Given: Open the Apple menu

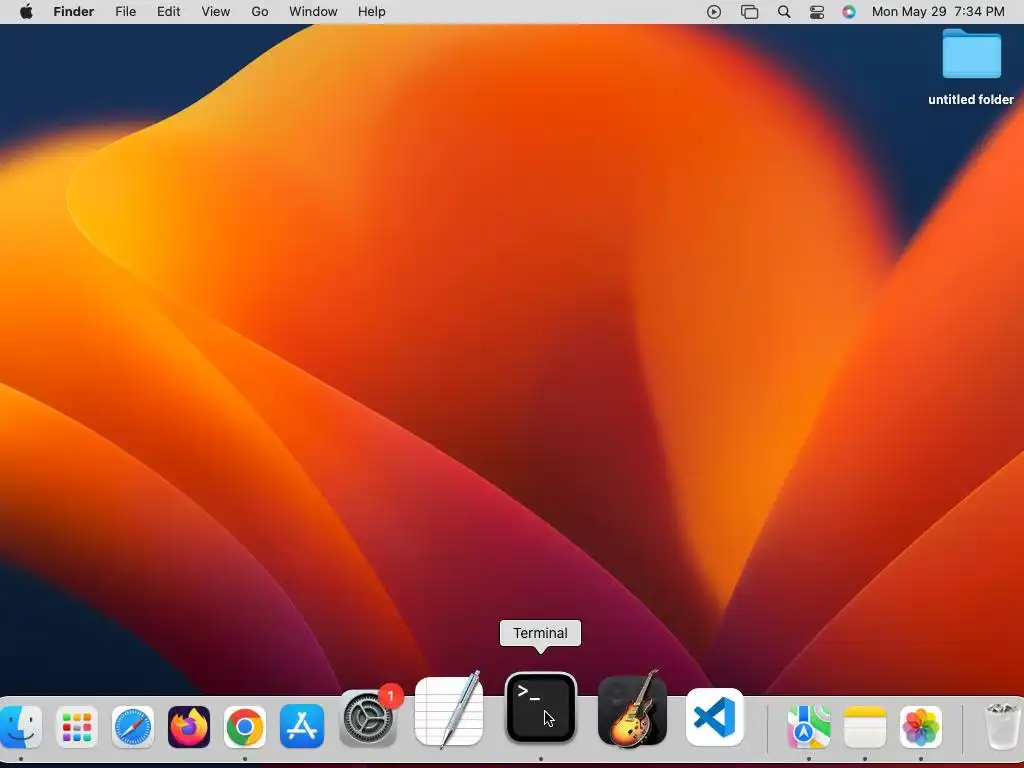Looking at the screenshot, I should pos(26,12).
